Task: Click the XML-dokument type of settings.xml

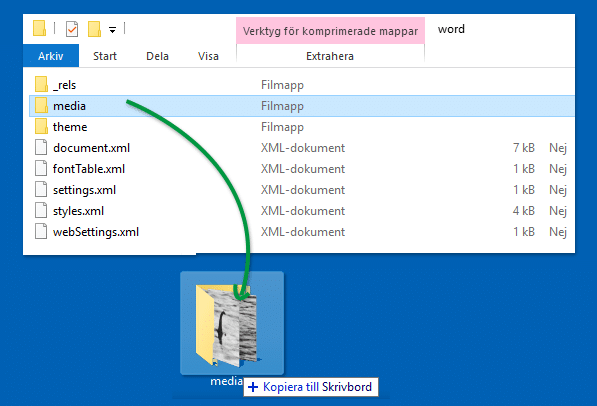Action: point(303,190)
